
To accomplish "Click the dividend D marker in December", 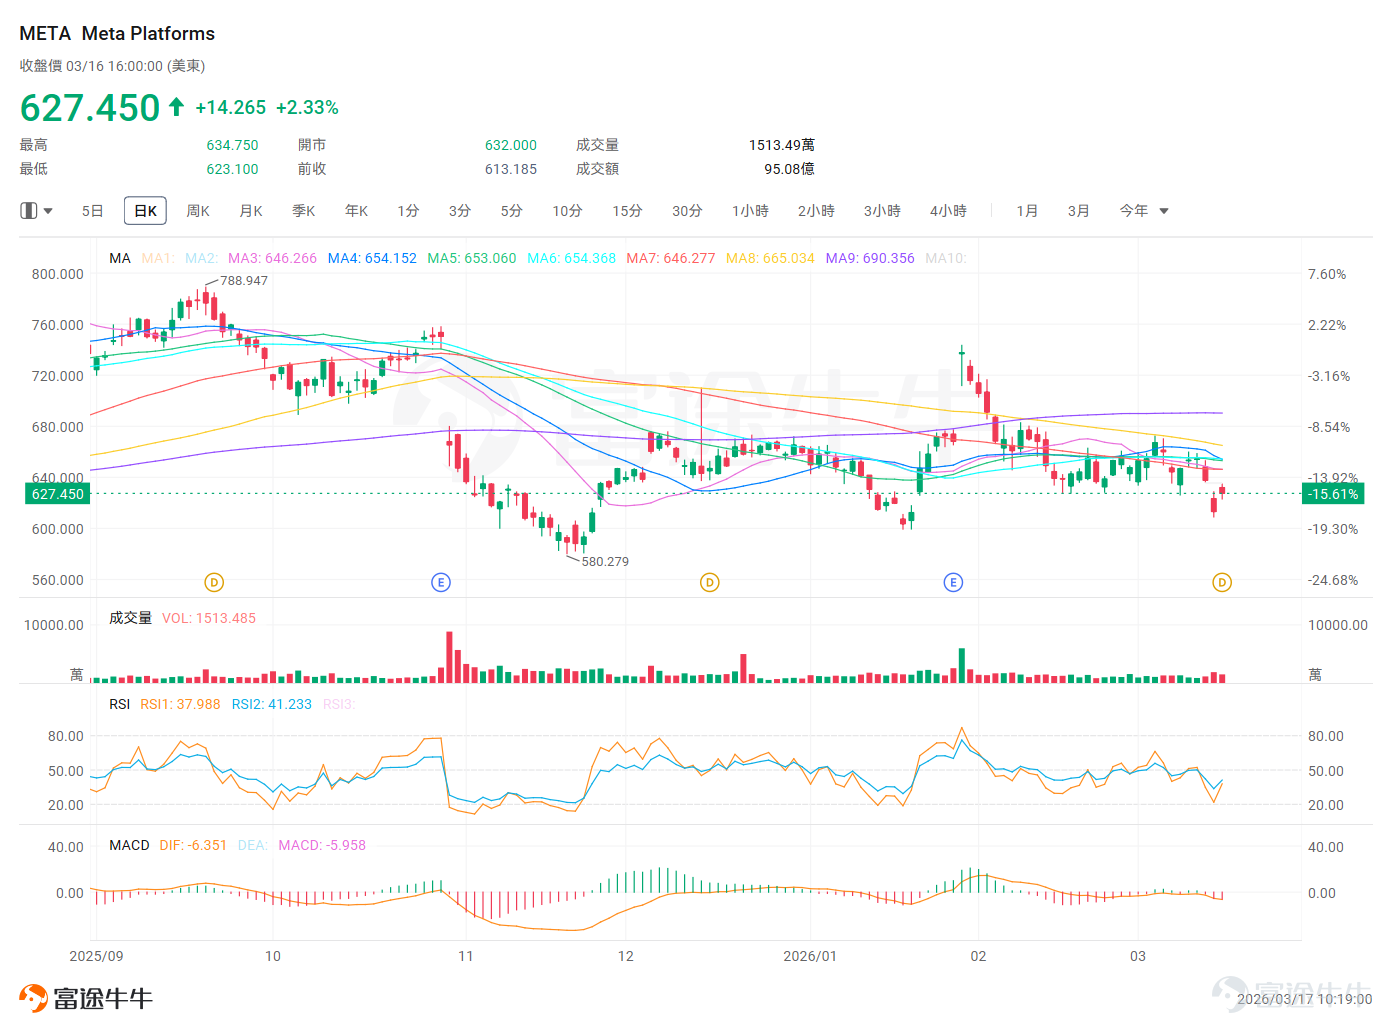I will [710, 582].
